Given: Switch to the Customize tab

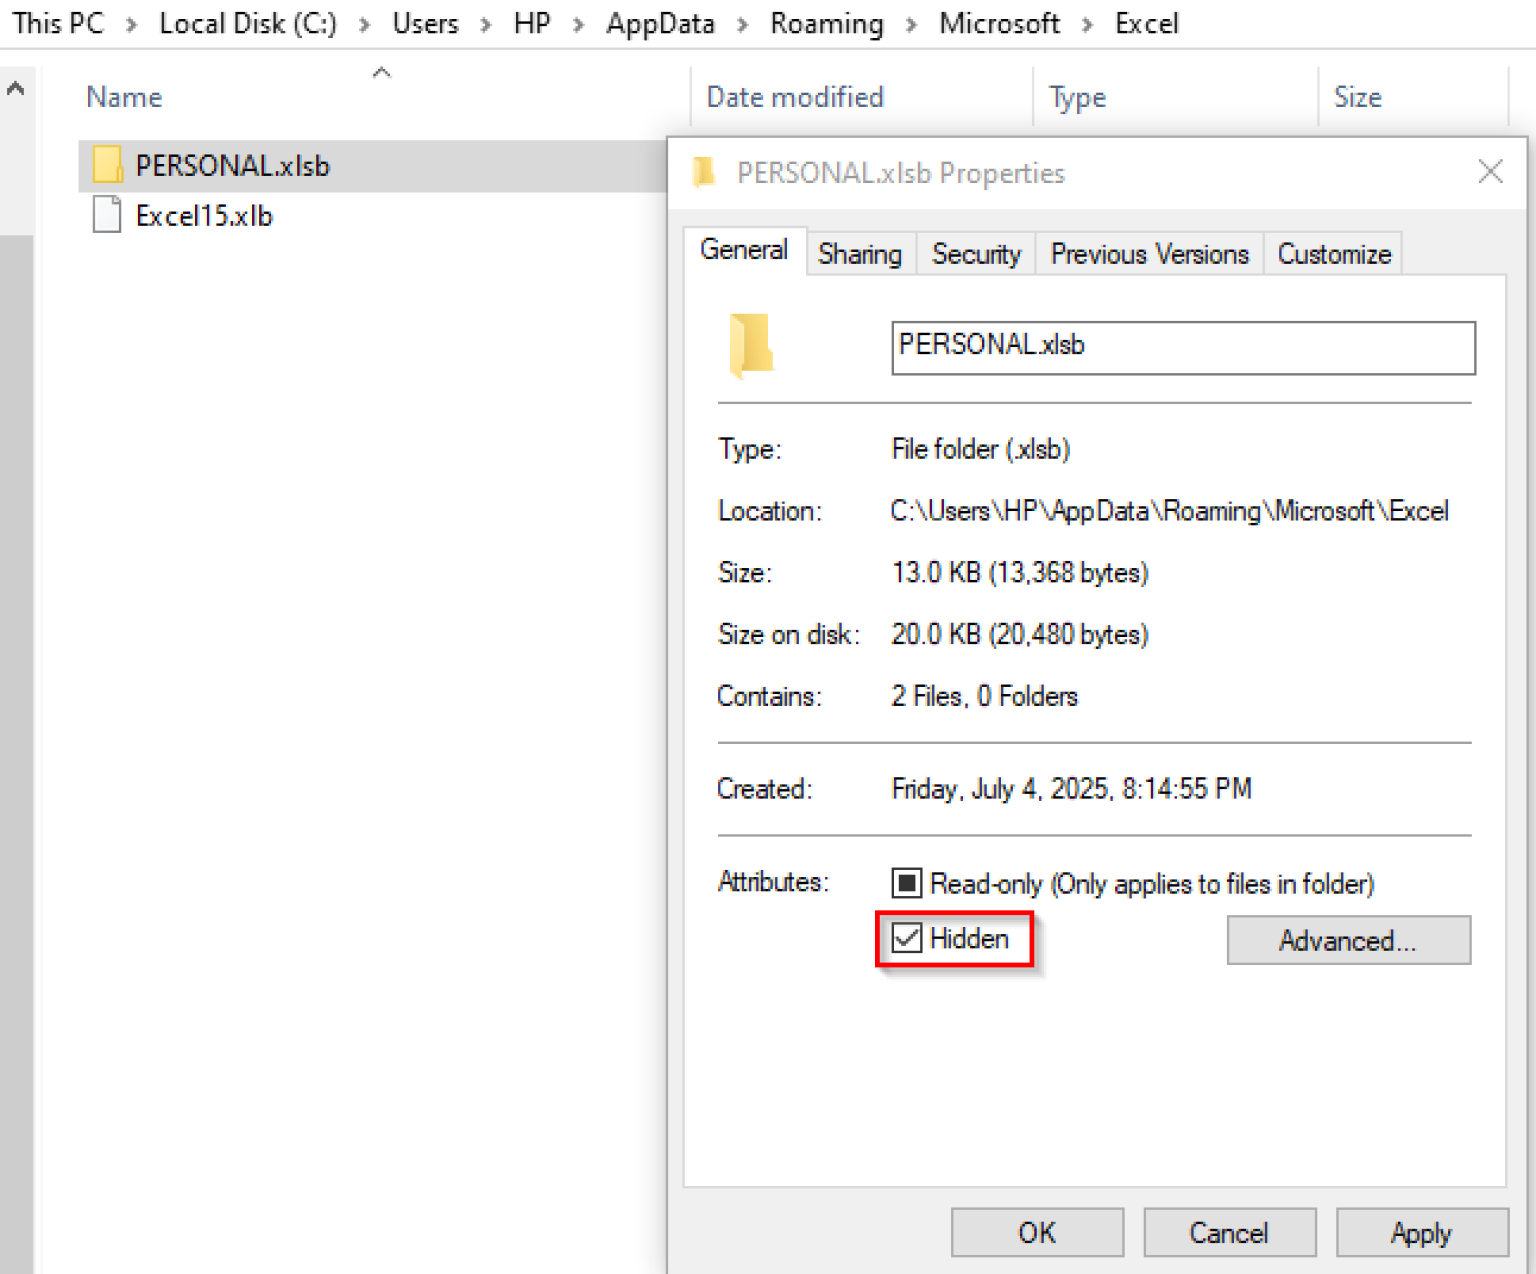Looking at the screenshot, I should [1333, 253].
